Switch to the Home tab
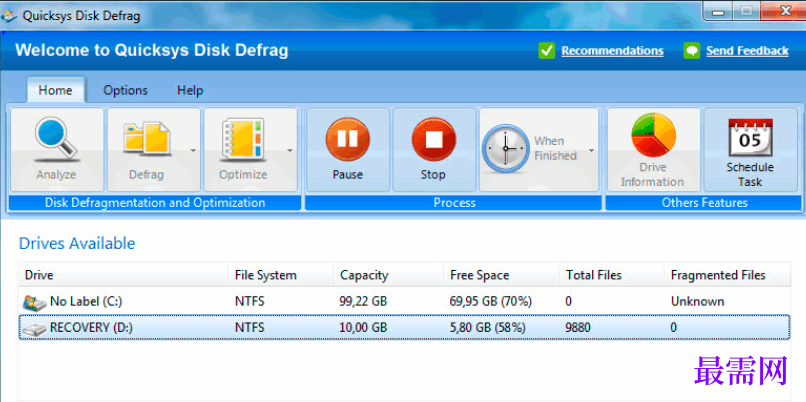 pyautogui.click(x=56, y=90)
